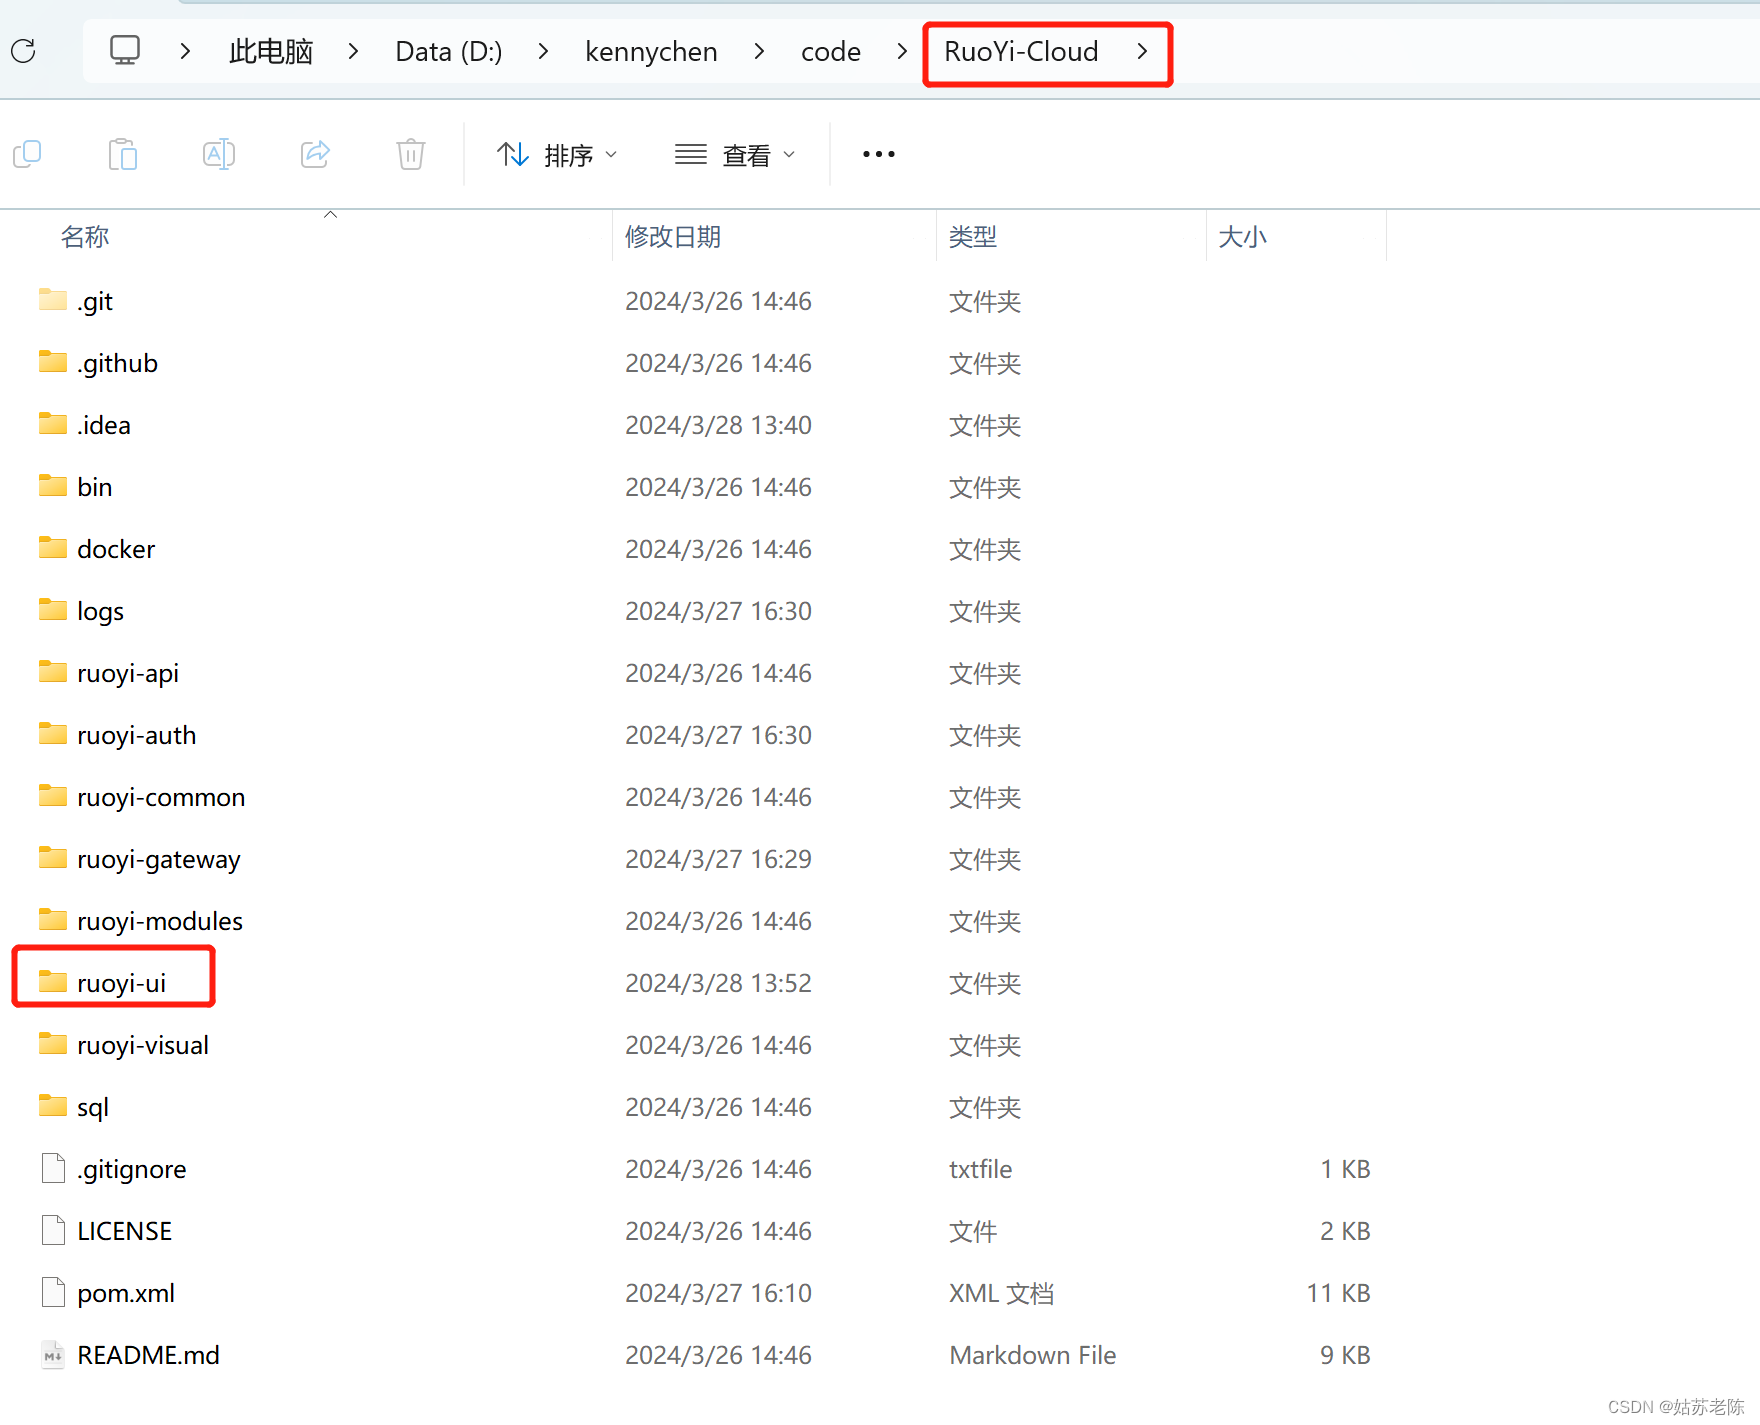Sort by 类型 column header

point(973,237)
